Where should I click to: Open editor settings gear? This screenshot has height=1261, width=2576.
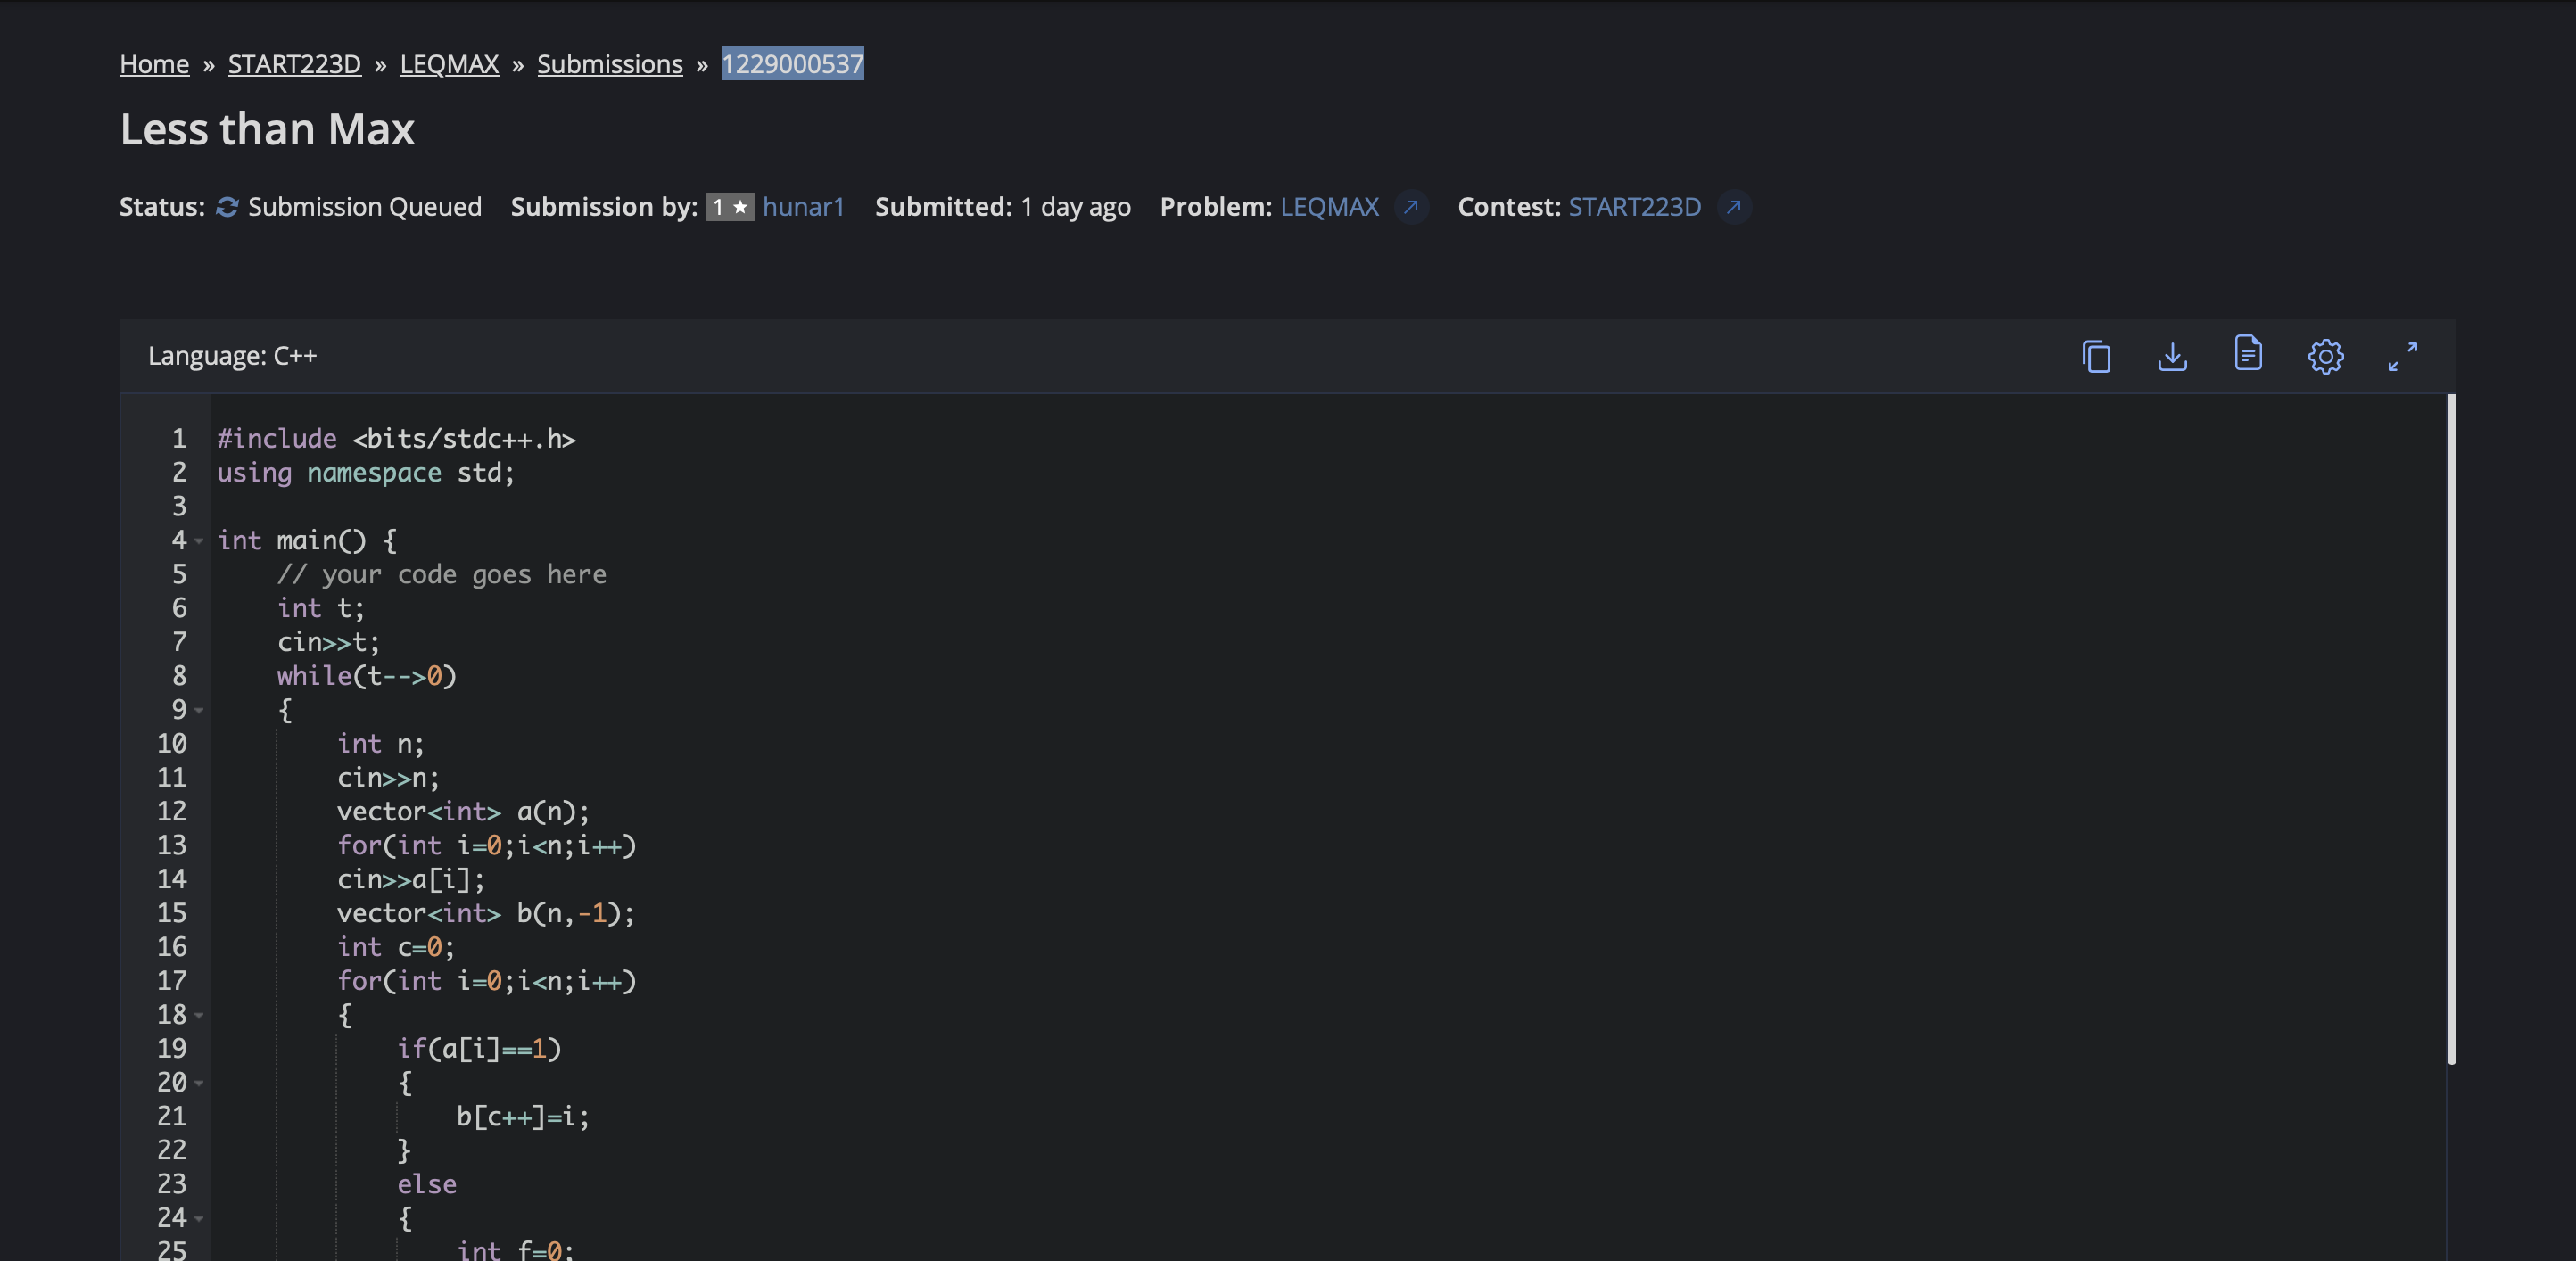tap(2325, 356)
